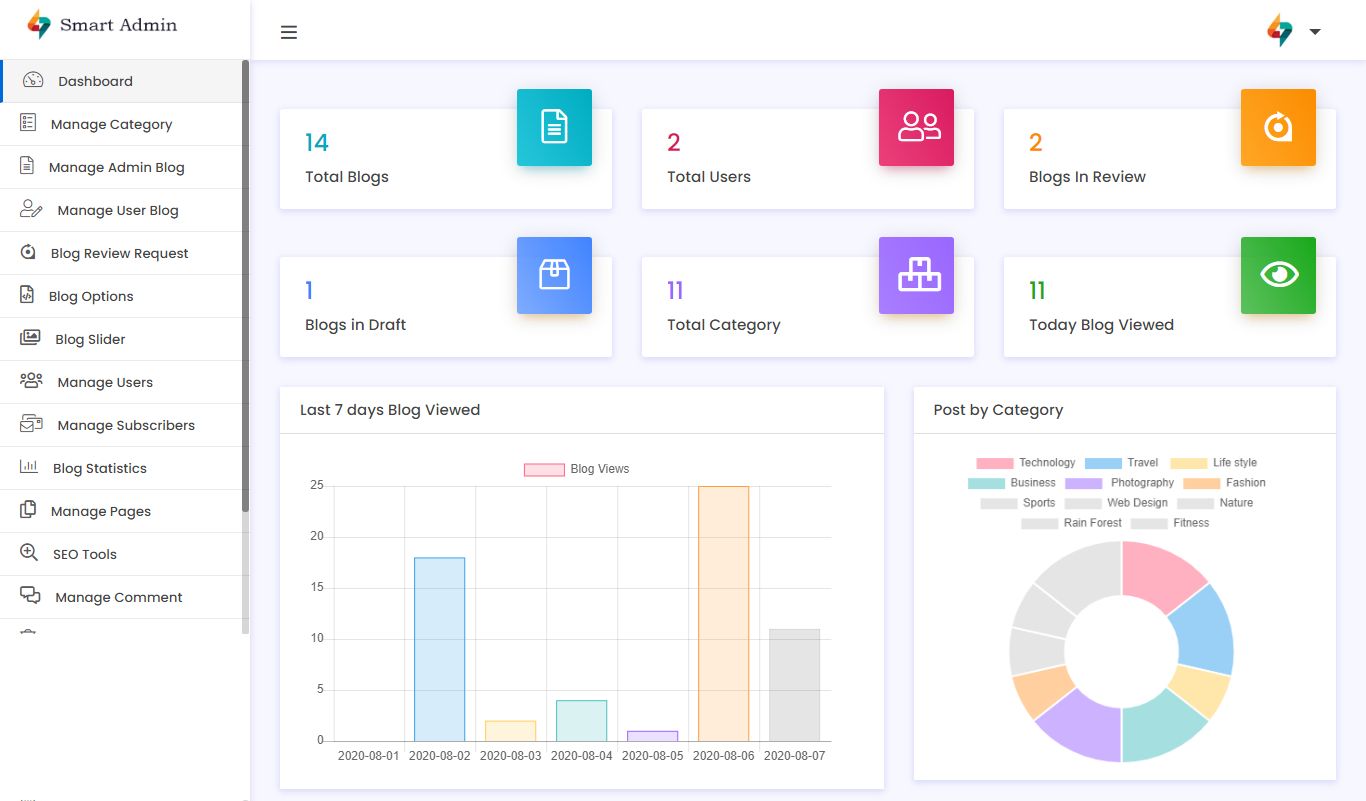Open the SEO Tools link
Screen dimensions: 1366x801
coord(84,554)
